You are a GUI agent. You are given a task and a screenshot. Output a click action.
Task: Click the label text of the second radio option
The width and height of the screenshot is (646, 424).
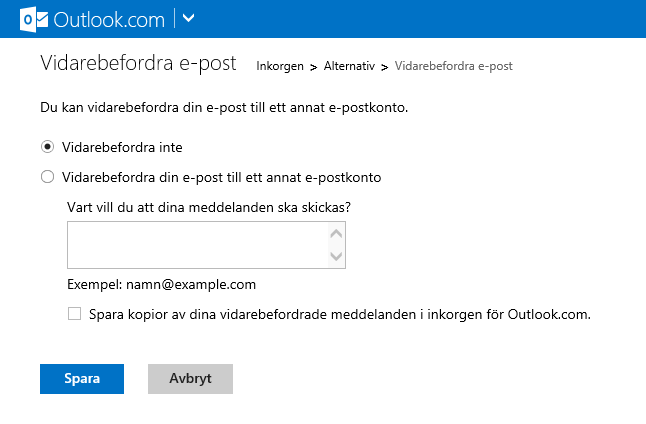222,177
